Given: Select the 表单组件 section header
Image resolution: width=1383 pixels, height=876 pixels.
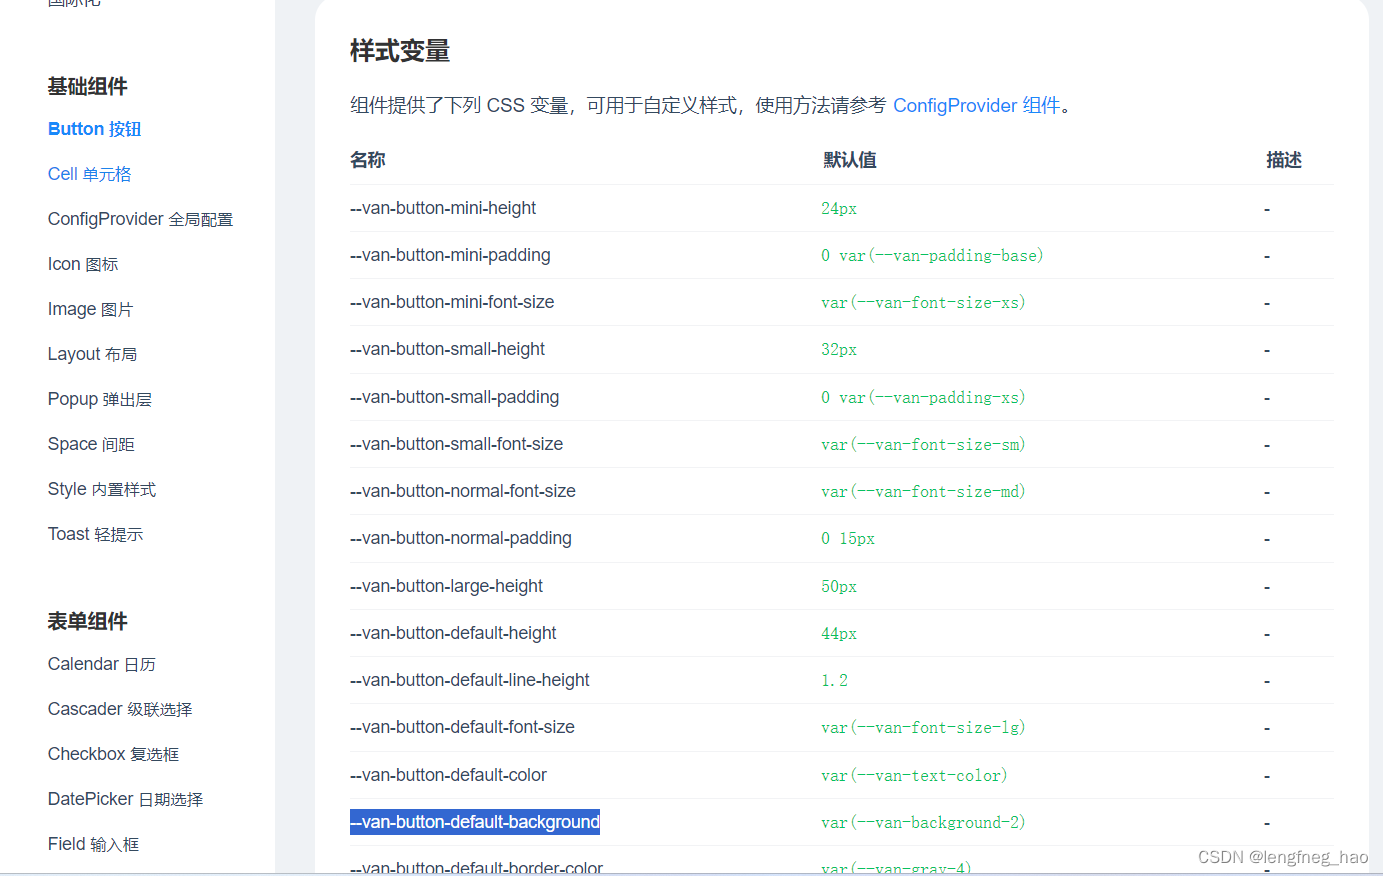Looking at the screenshot, I should point(87,620).
